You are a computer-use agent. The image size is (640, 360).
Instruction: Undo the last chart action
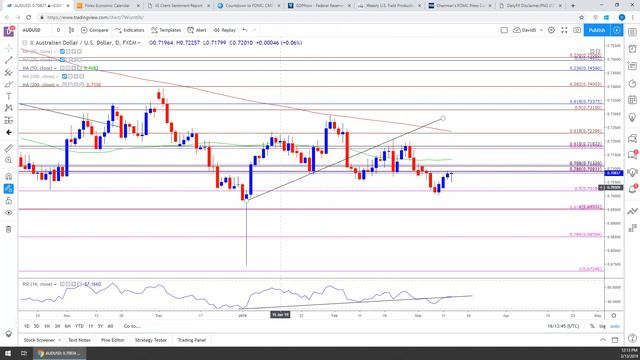(x=245, y=30)
